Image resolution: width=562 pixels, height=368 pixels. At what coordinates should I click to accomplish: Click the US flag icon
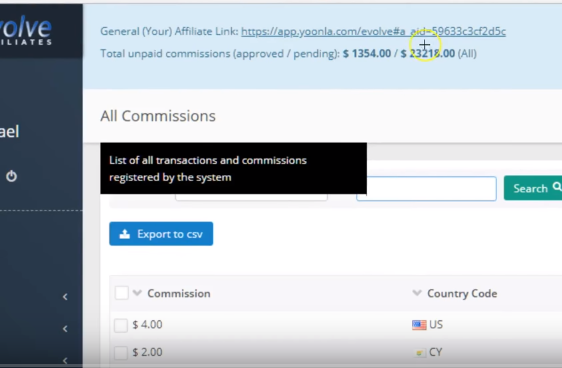419,325
